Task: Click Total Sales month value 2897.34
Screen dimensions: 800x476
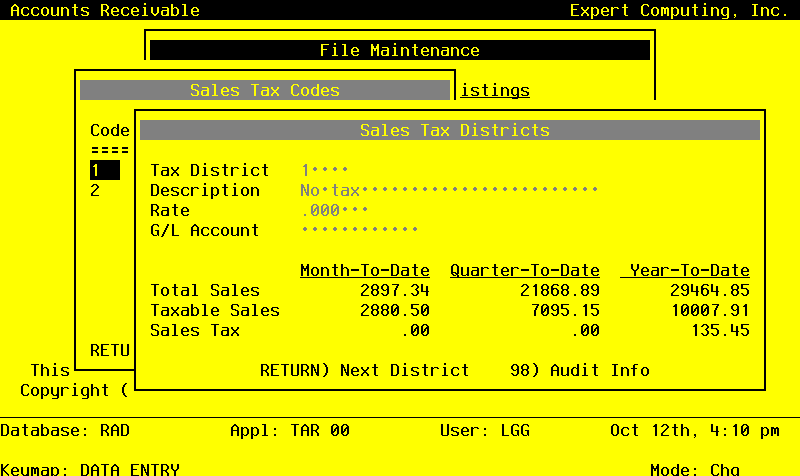Action: coord(394,290)
